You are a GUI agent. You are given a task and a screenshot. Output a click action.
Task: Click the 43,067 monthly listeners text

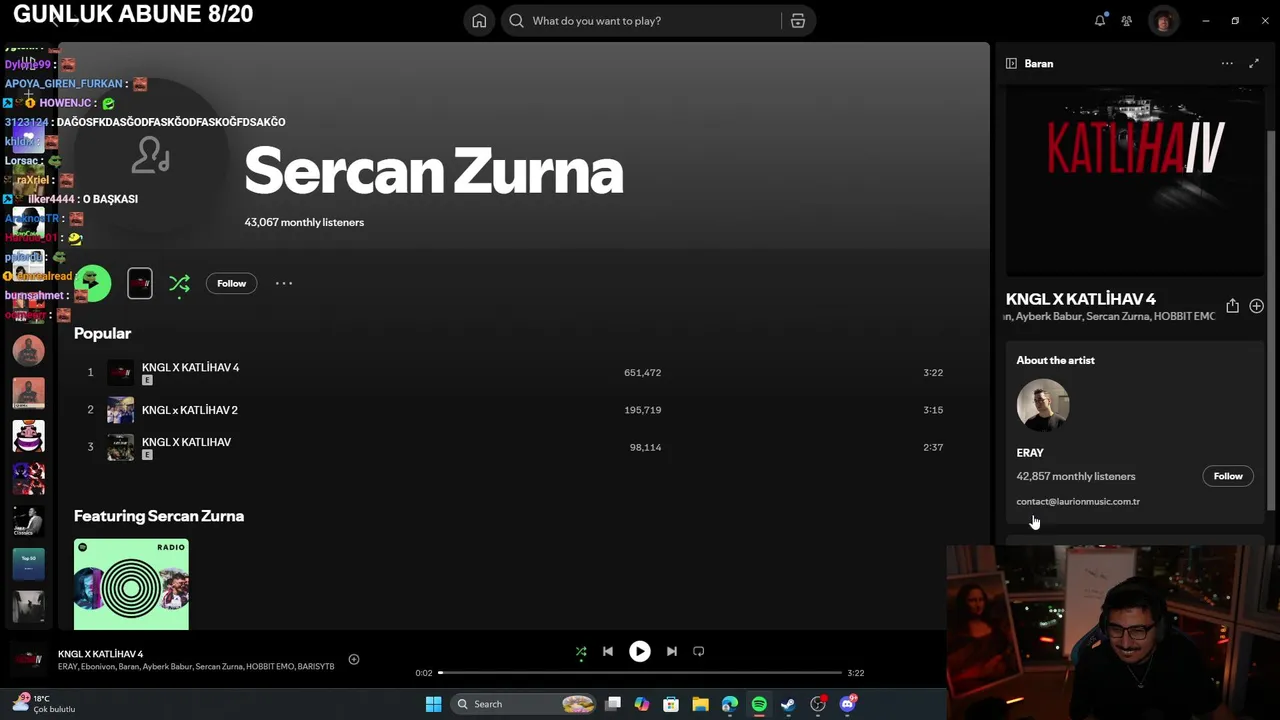[x=304, y=222]
